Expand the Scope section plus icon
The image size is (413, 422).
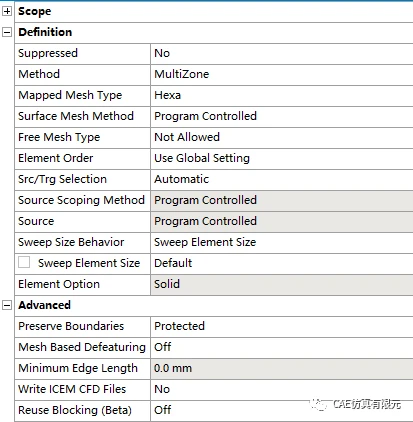[7, 11]
